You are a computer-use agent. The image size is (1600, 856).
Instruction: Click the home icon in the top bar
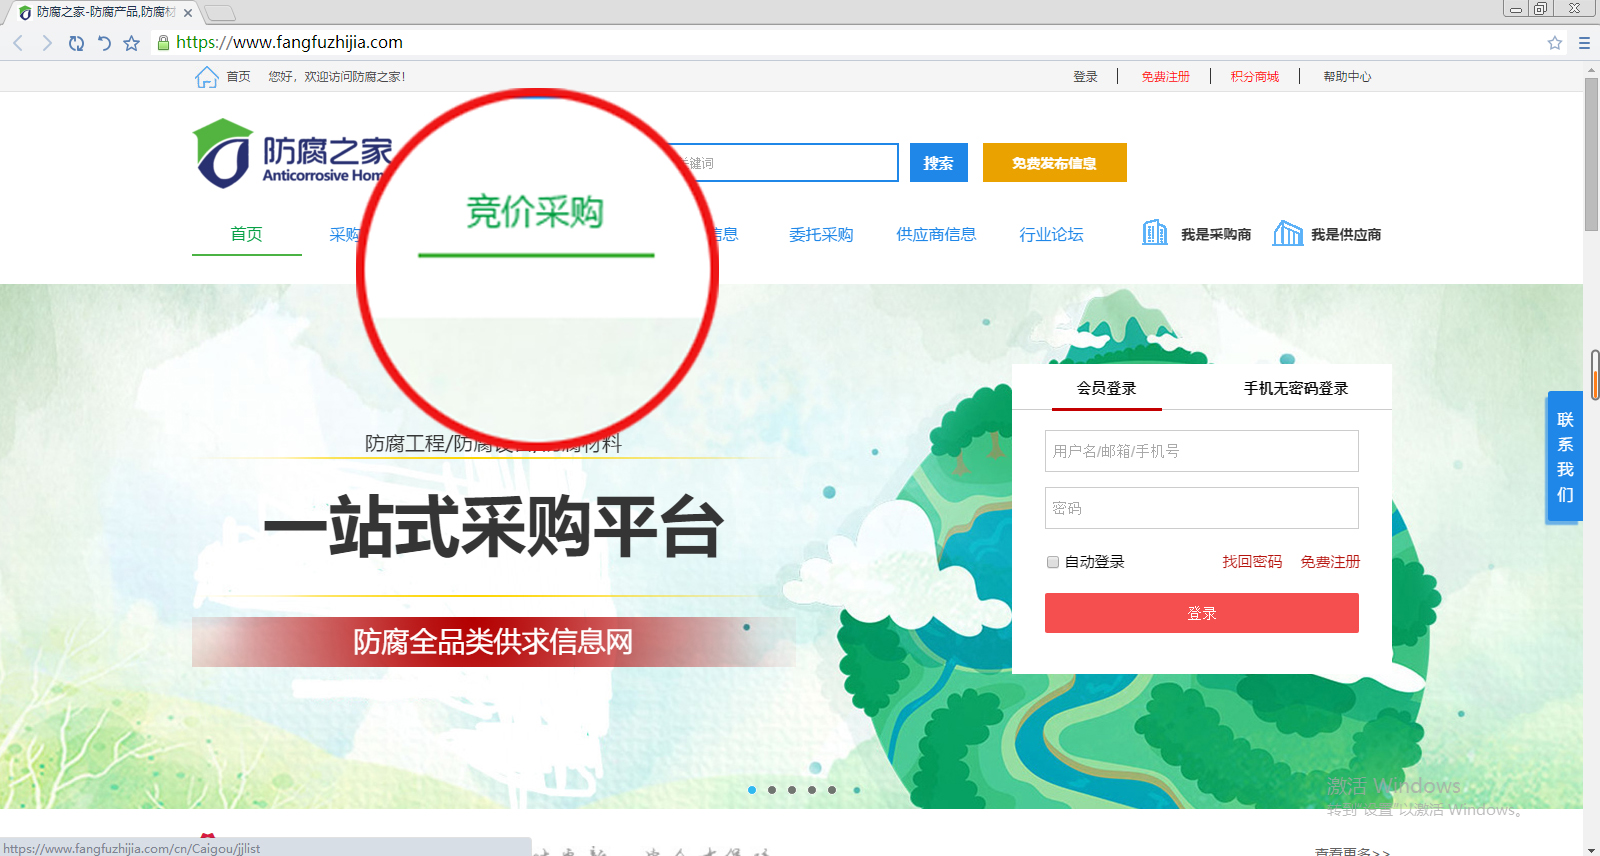point(206,77)
